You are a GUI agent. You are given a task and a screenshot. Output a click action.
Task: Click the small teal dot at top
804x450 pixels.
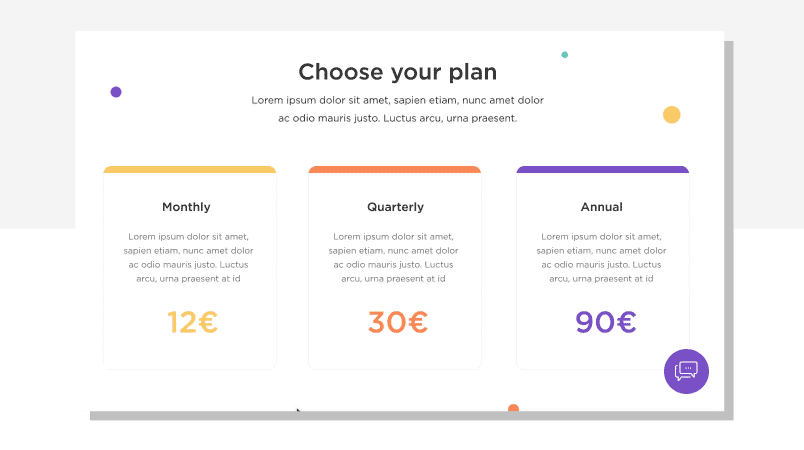coord(565,55)
